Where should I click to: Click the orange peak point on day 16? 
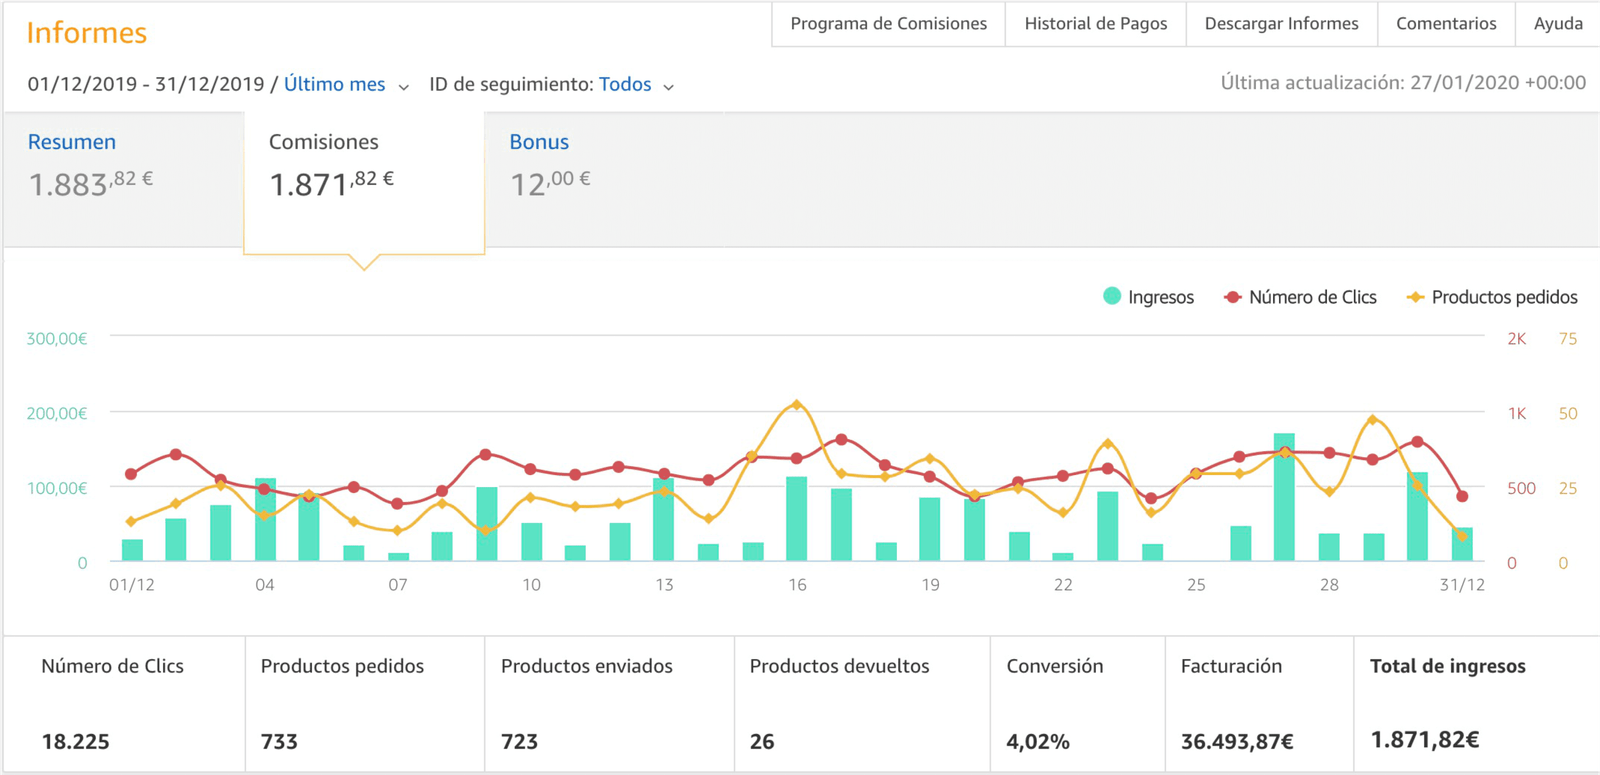(797, 405)
